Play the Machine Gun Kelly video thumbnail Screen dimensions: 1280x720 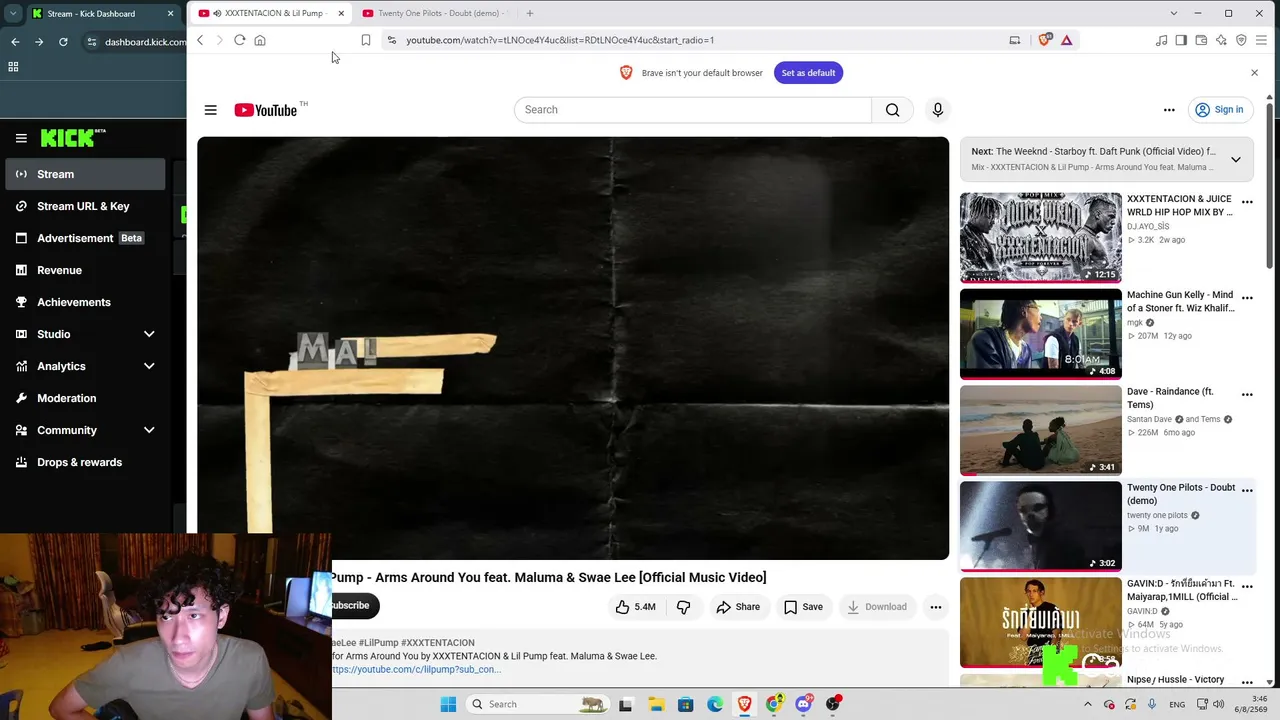pos(1040,335)
